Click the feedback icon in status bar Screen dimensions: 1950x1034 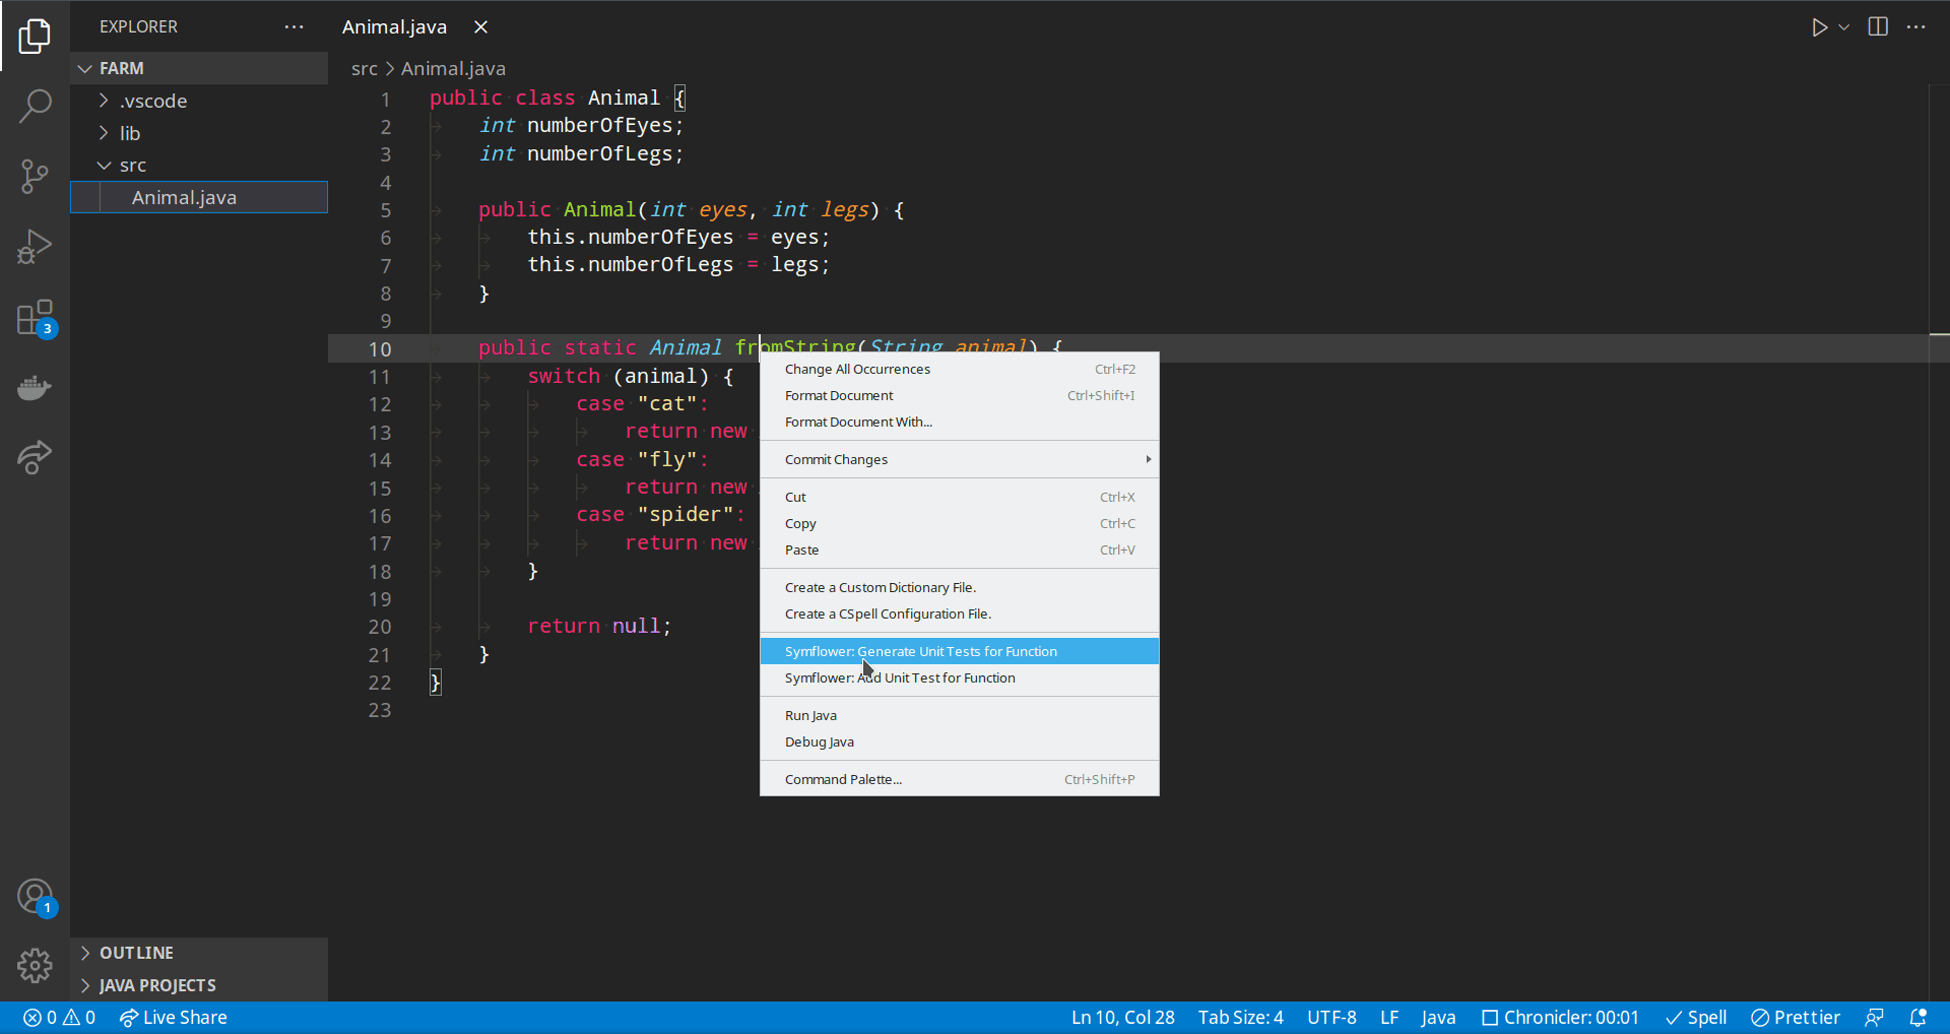tap(1875, 1017)
